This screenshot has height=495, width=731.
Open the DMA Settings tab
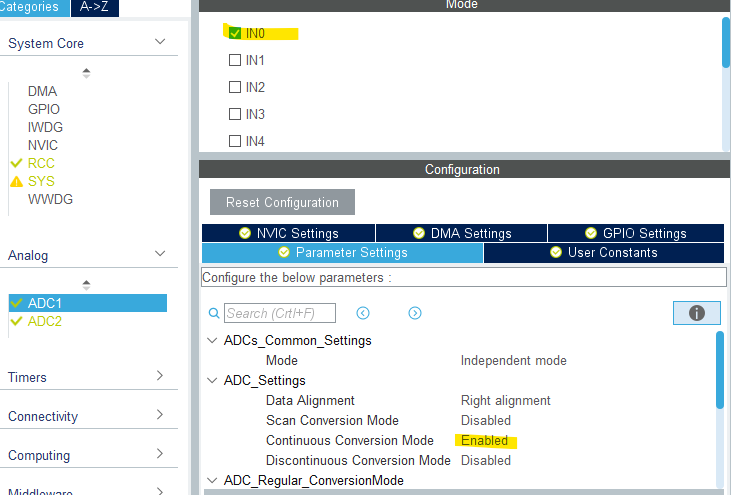(462, 233)
